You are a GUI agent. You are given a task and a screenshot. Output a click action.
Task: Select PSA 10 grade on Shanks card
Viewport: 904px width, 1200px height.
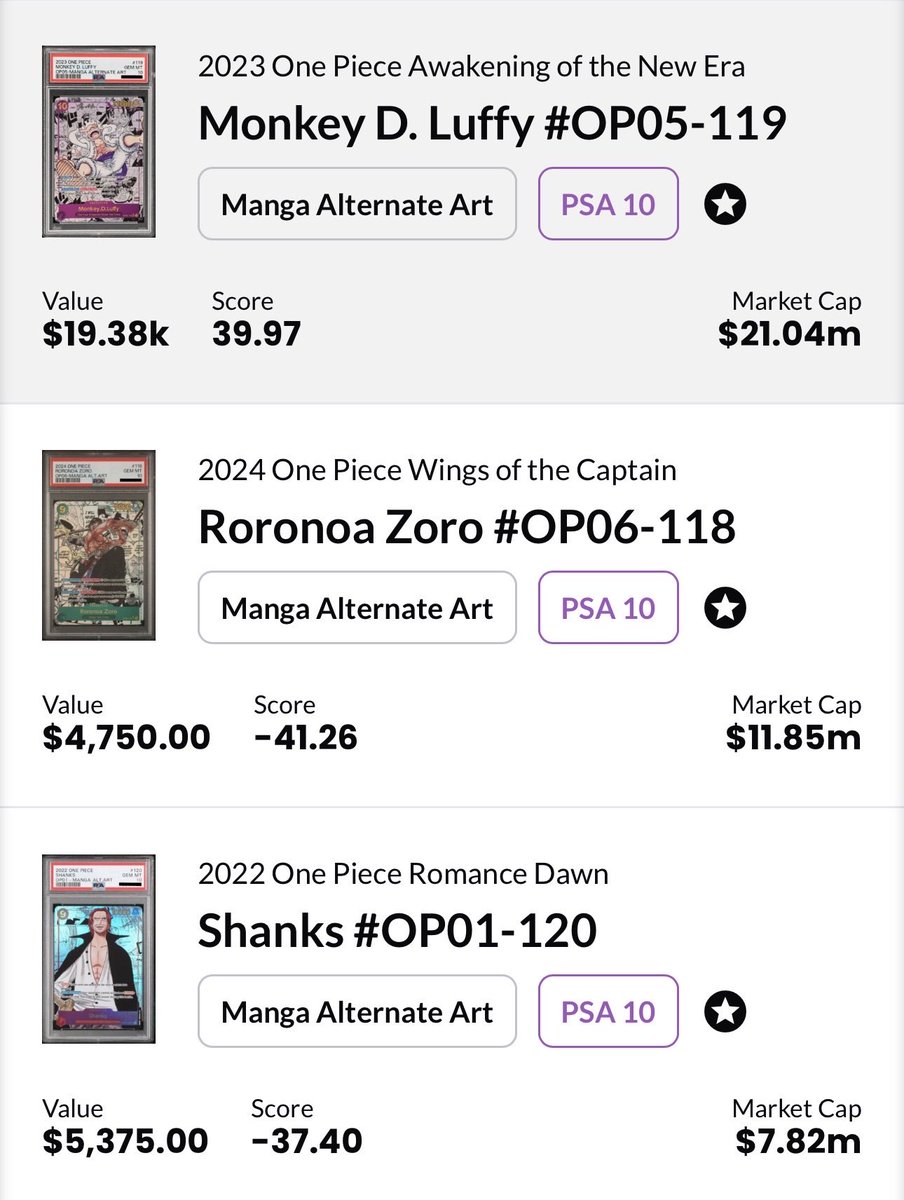pyautogui.click(x=608, y=1012)
